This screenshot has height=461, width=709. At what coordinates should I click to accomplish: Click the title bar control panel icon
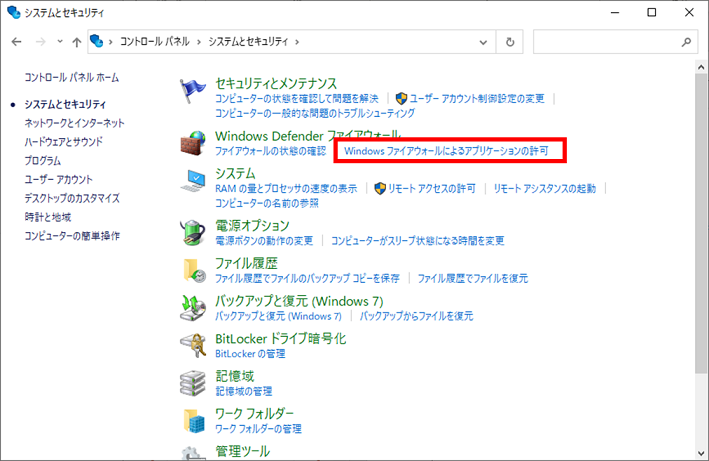coord(14,12)
